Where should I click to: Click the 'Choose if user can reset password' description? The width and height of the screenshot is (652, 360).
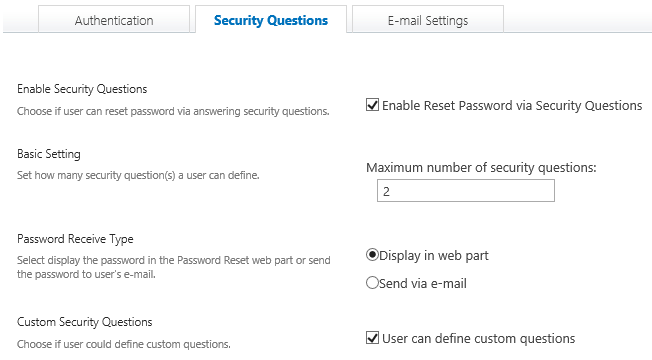[173, 111]
